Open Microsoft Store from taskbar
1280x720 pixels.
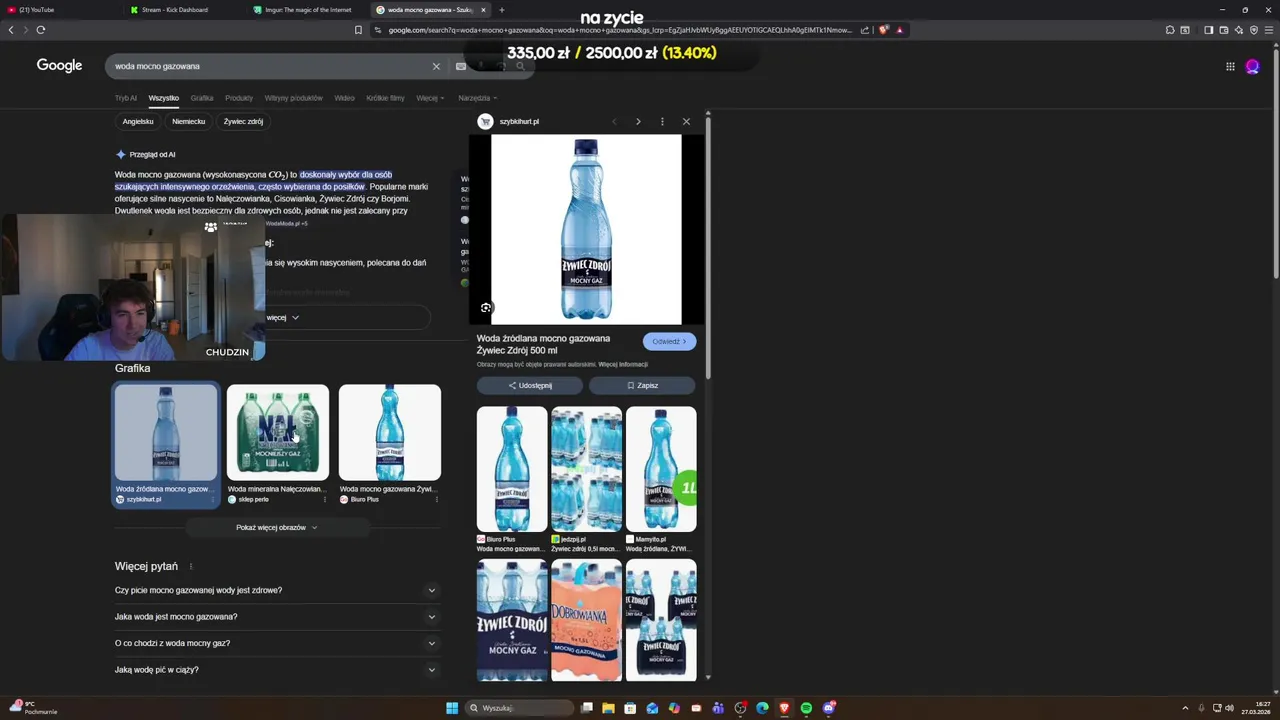coord(630,708)
